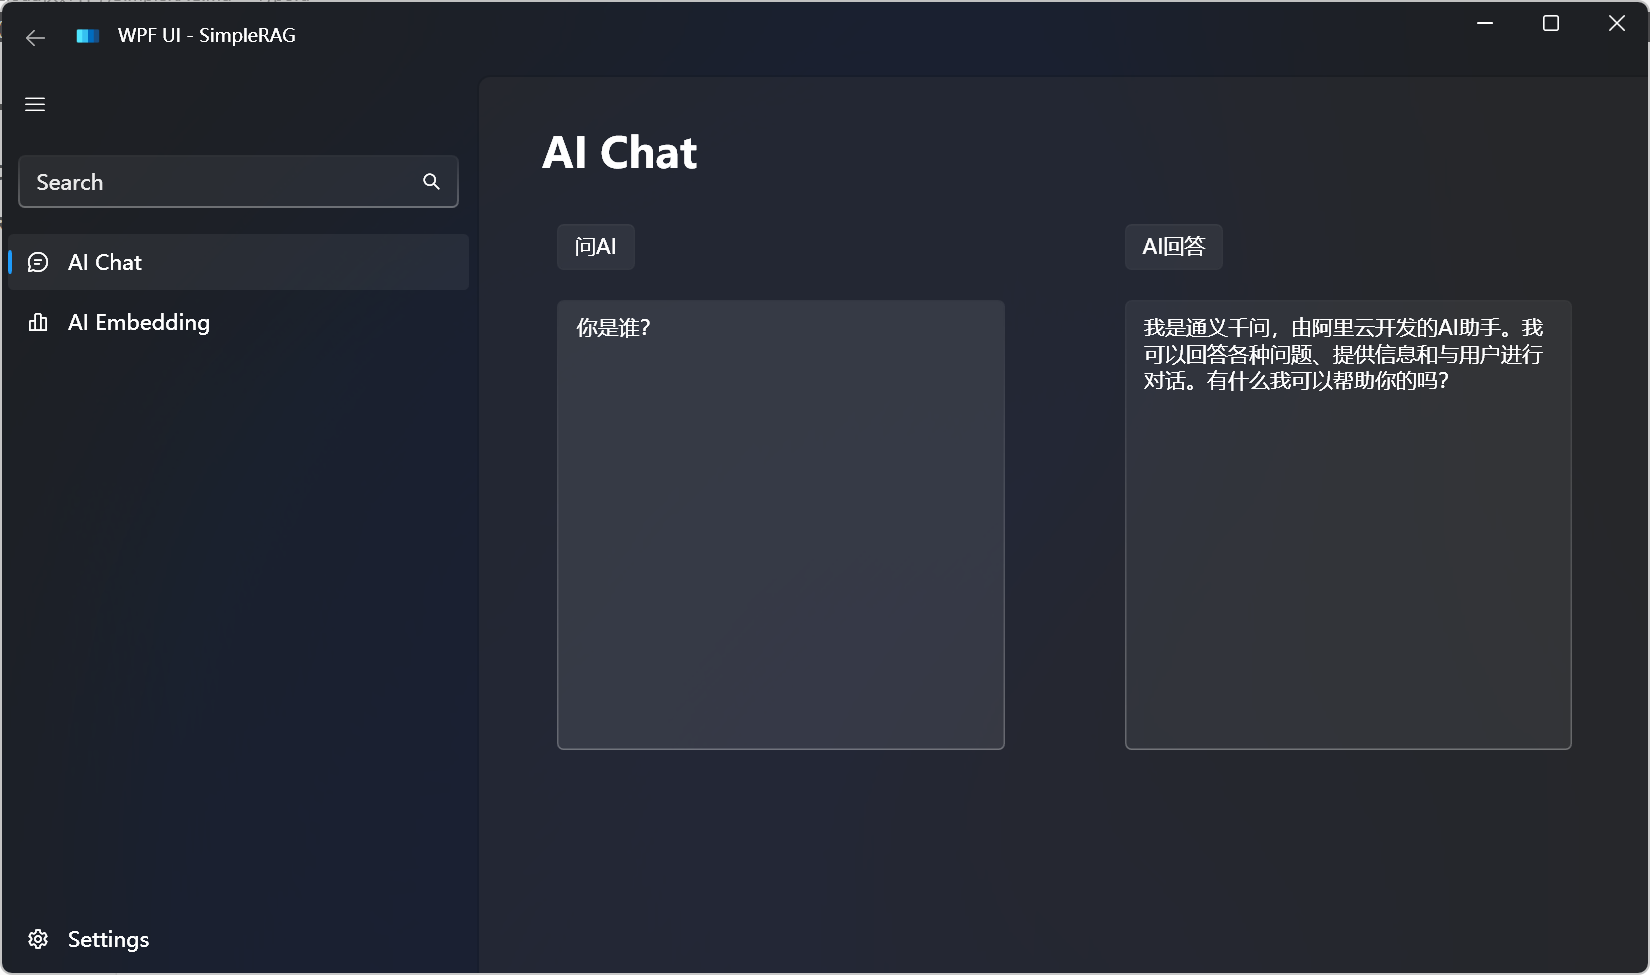Maximize the SimpleRAG window
Image resolution: width=1650 pixels, height=975 pixels.
(1551, 23)
